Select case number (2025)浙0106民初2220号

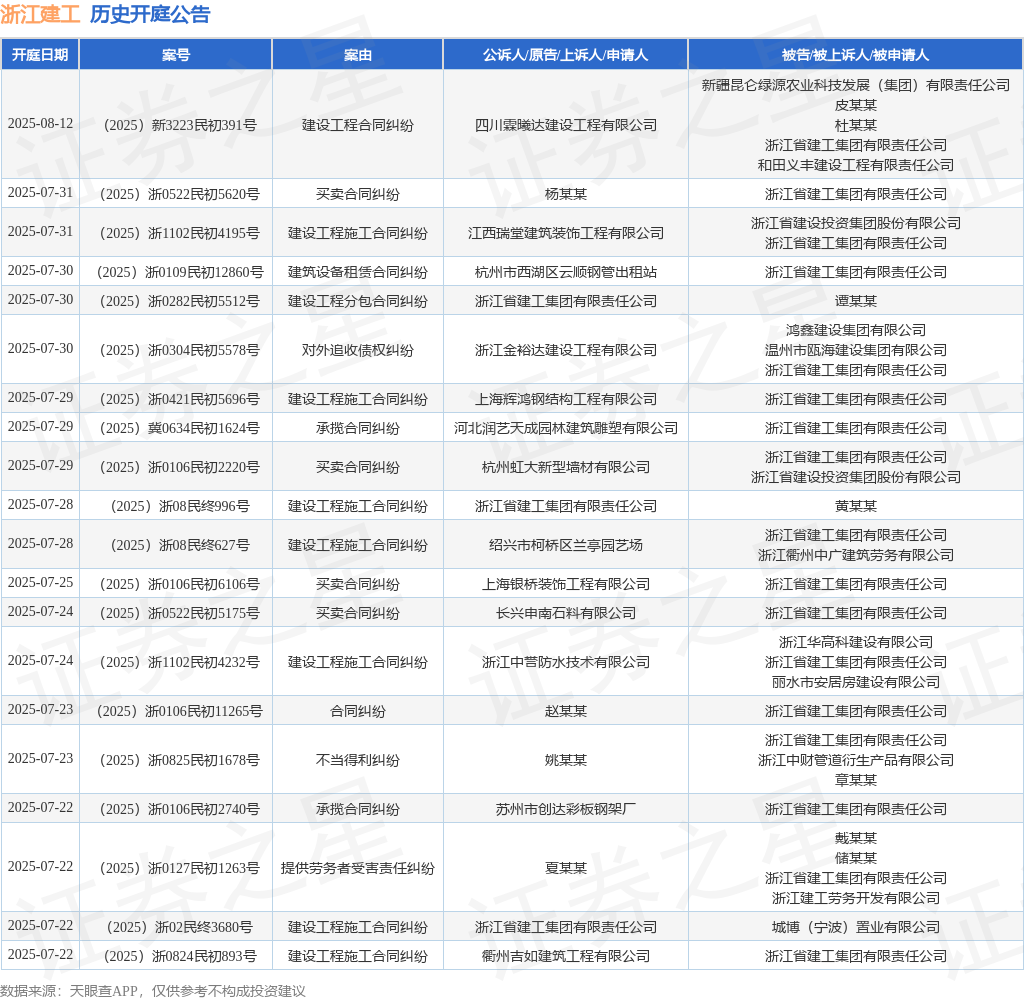coord(180,467)
